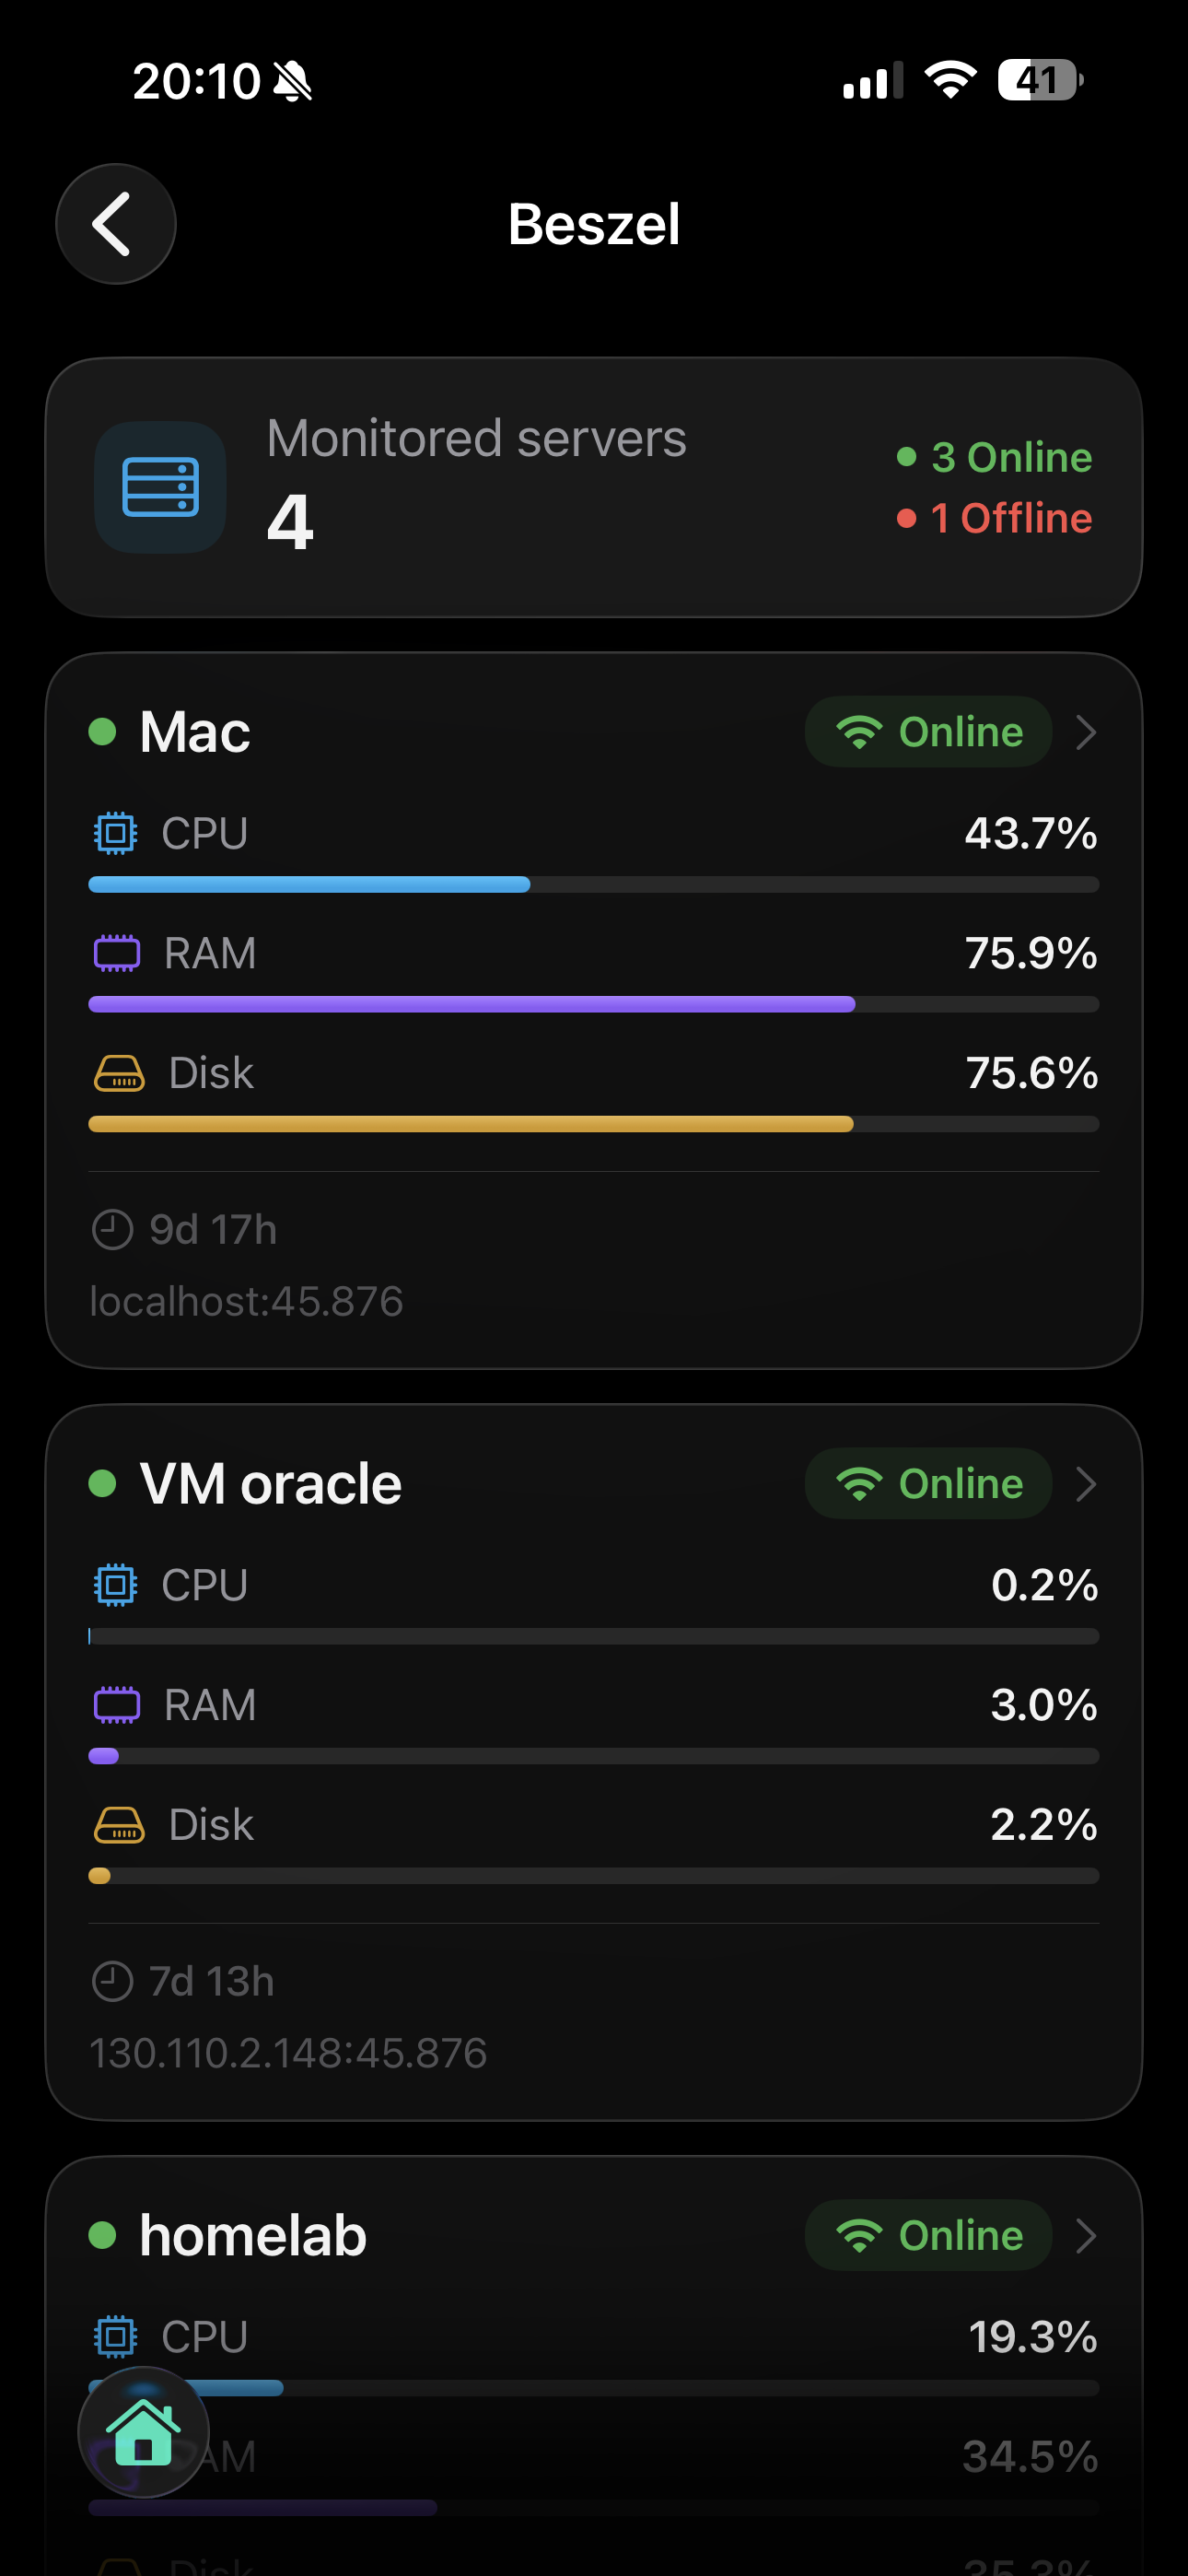Tap the floating home icon button

click(143, 2431)
